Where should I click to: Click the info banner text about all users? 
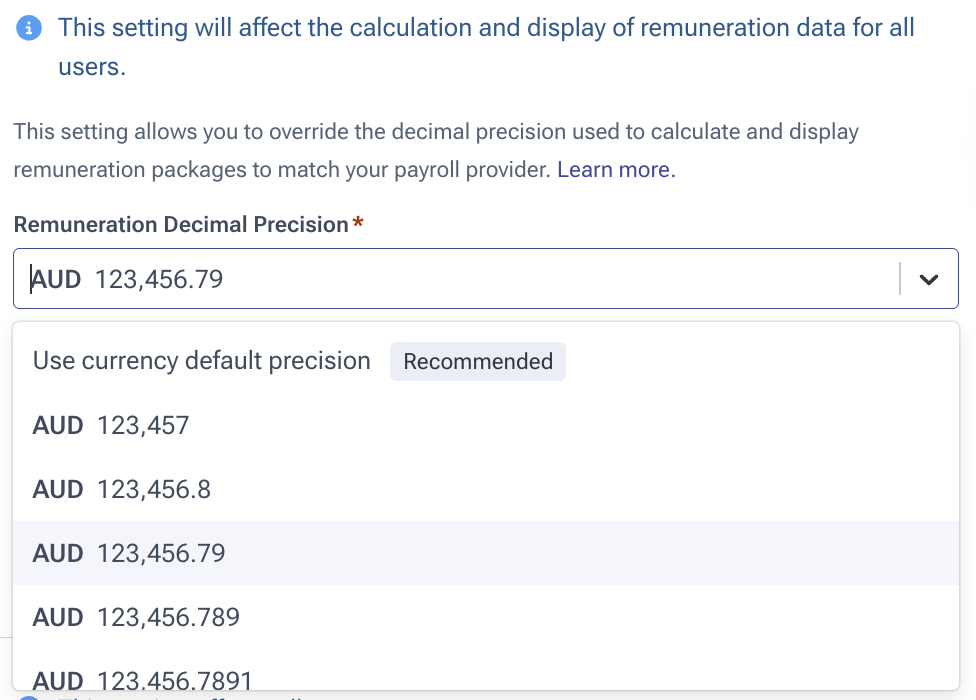point(486,28)
